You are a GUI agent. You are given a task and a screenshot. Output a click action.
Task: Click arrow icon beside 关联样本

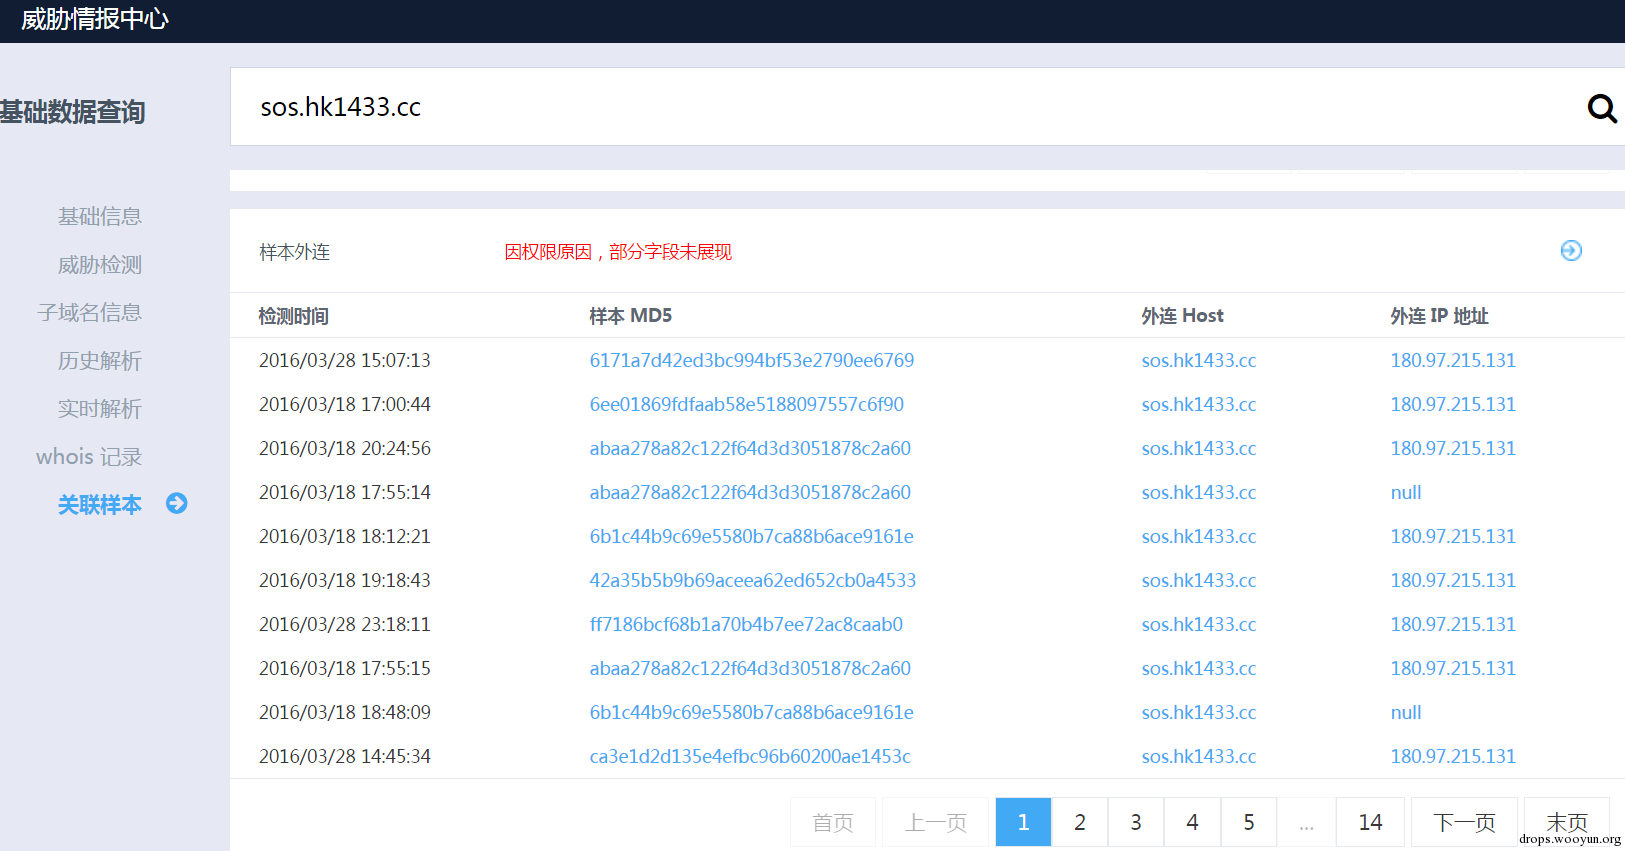pyautogui.click(x=177, y=503)
